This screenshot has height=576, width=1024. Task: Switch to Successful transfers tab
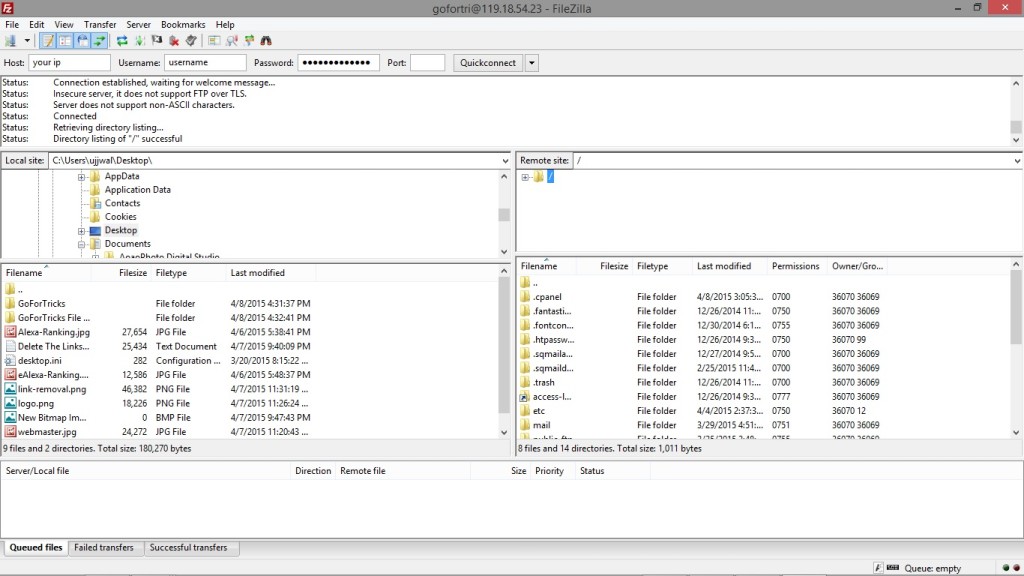(x=189, y=548)
